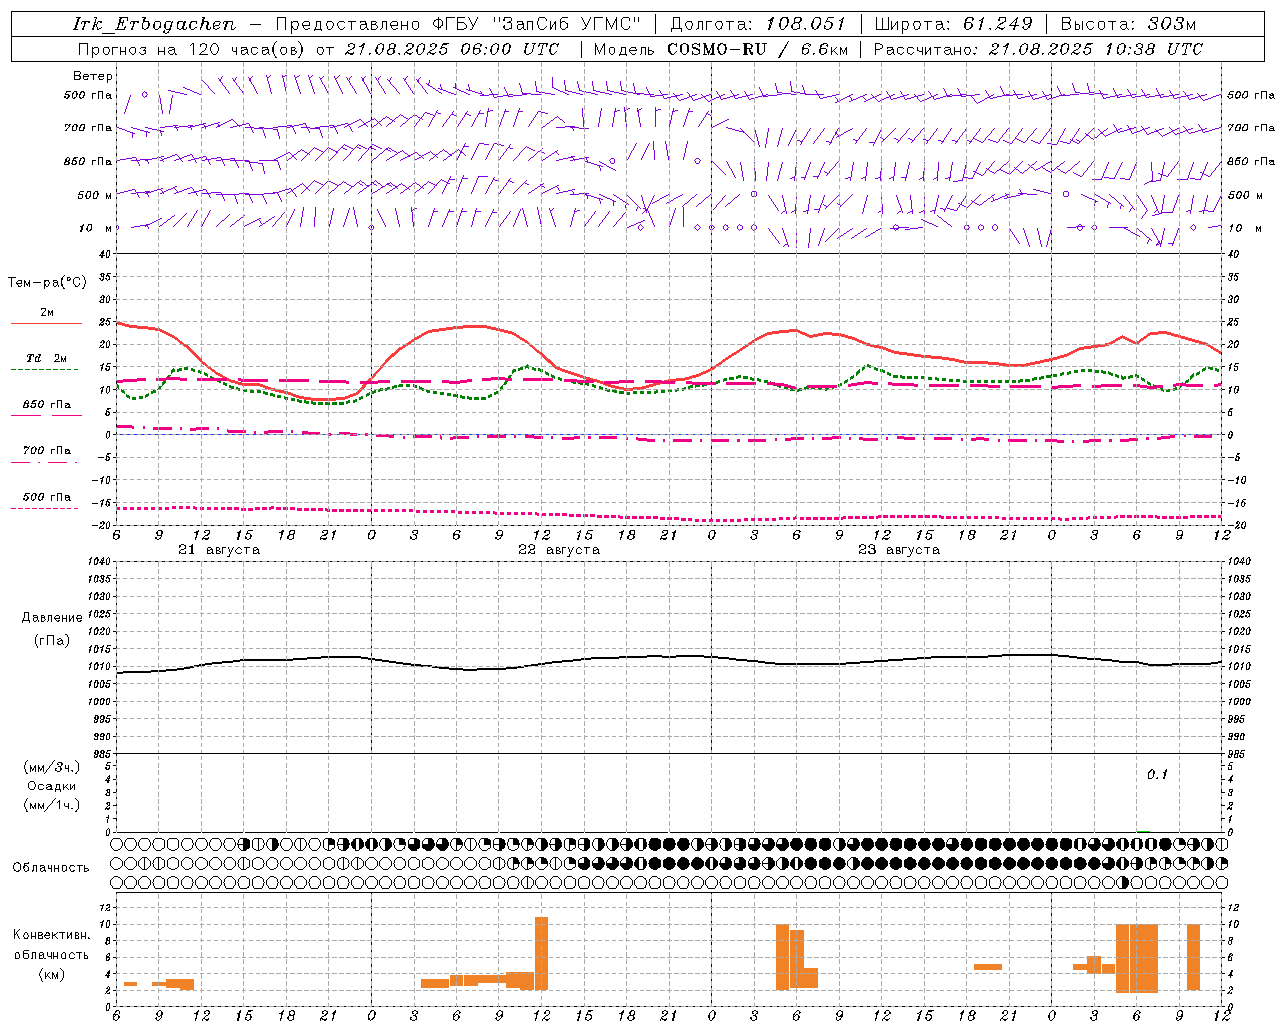Screen dimensions: 1280x1024
Task: Click the red solid line sample under '2м'
Action: click(46, 324)
